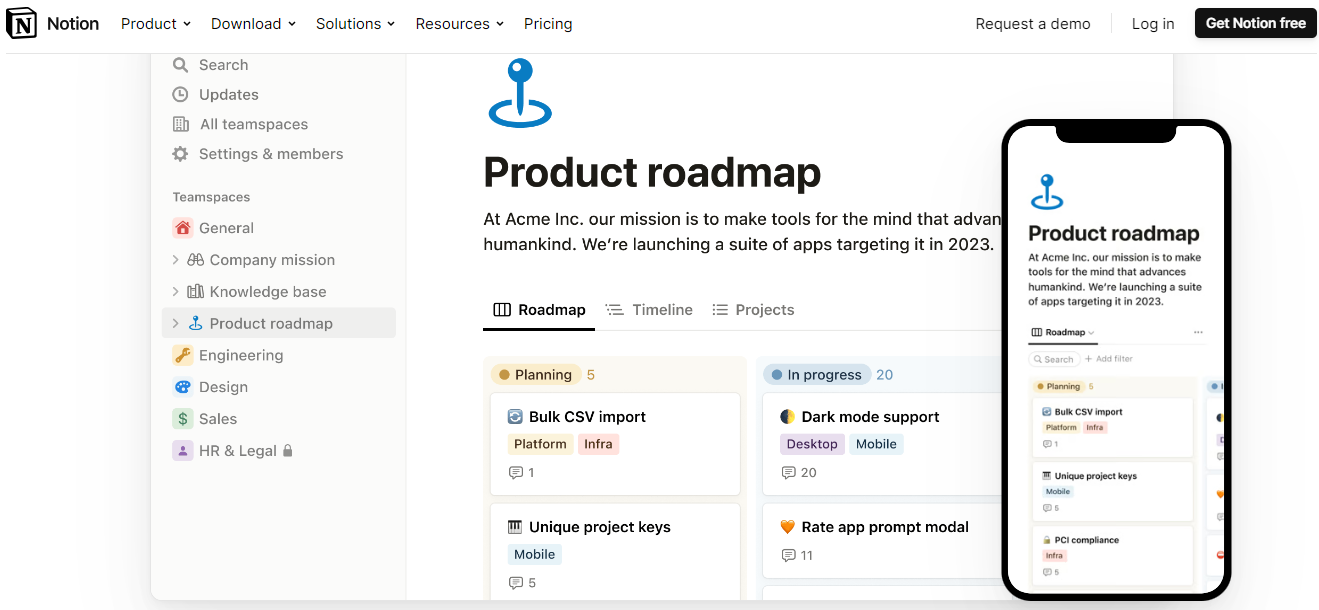Select the All teamspaces building icon
This screenshot has width=1319, height=610.
coord(181,124)
